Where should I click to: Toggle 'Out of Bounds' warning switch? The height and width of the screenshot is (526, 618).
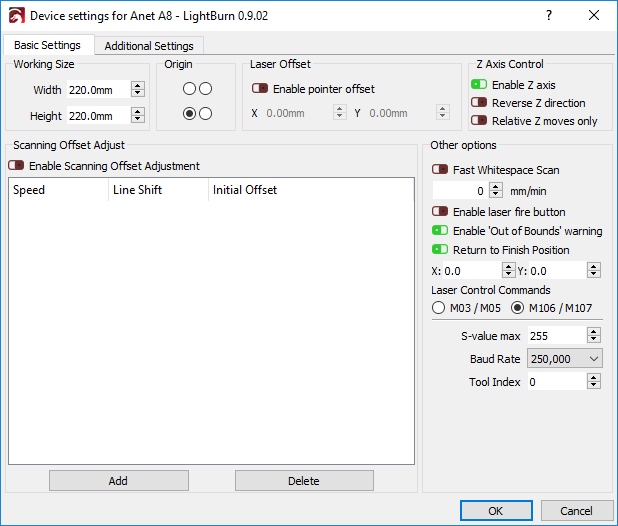(x=440, y=230)
